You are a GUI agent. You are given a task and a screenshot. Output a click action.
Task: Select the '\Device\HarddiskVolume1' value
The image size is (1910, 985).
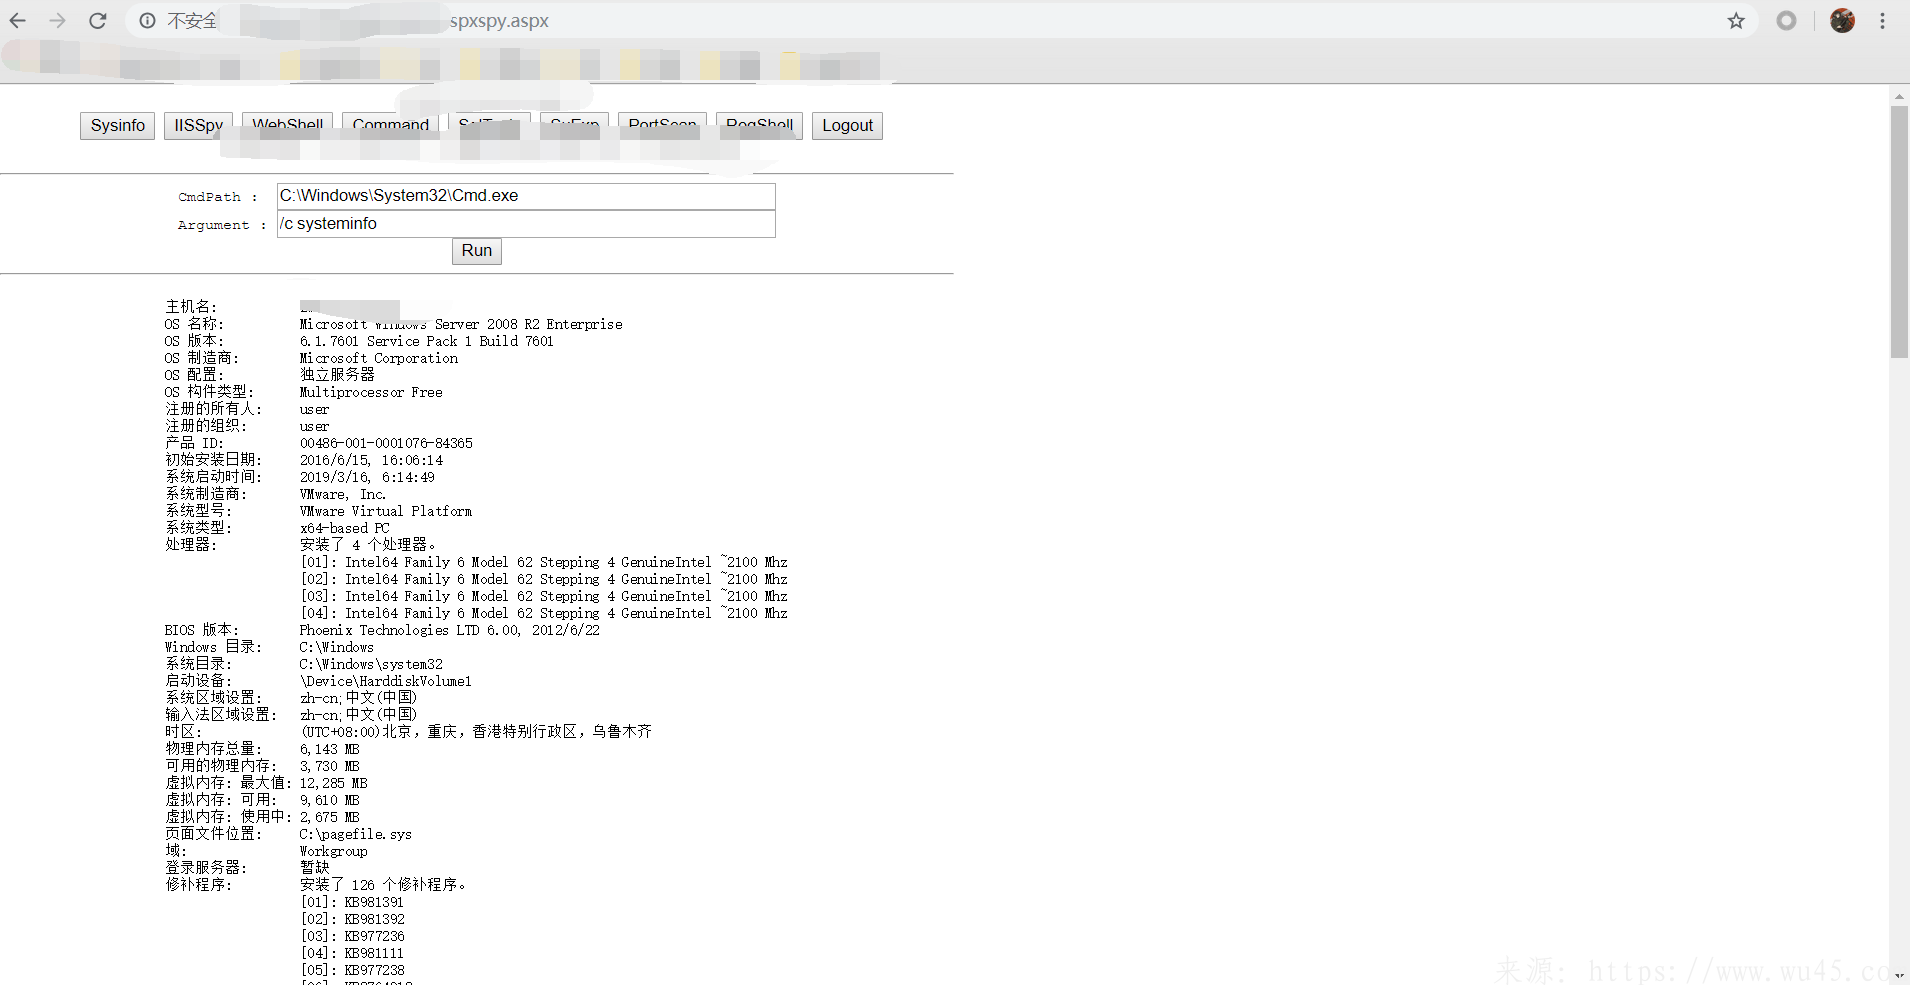point(386,681)
